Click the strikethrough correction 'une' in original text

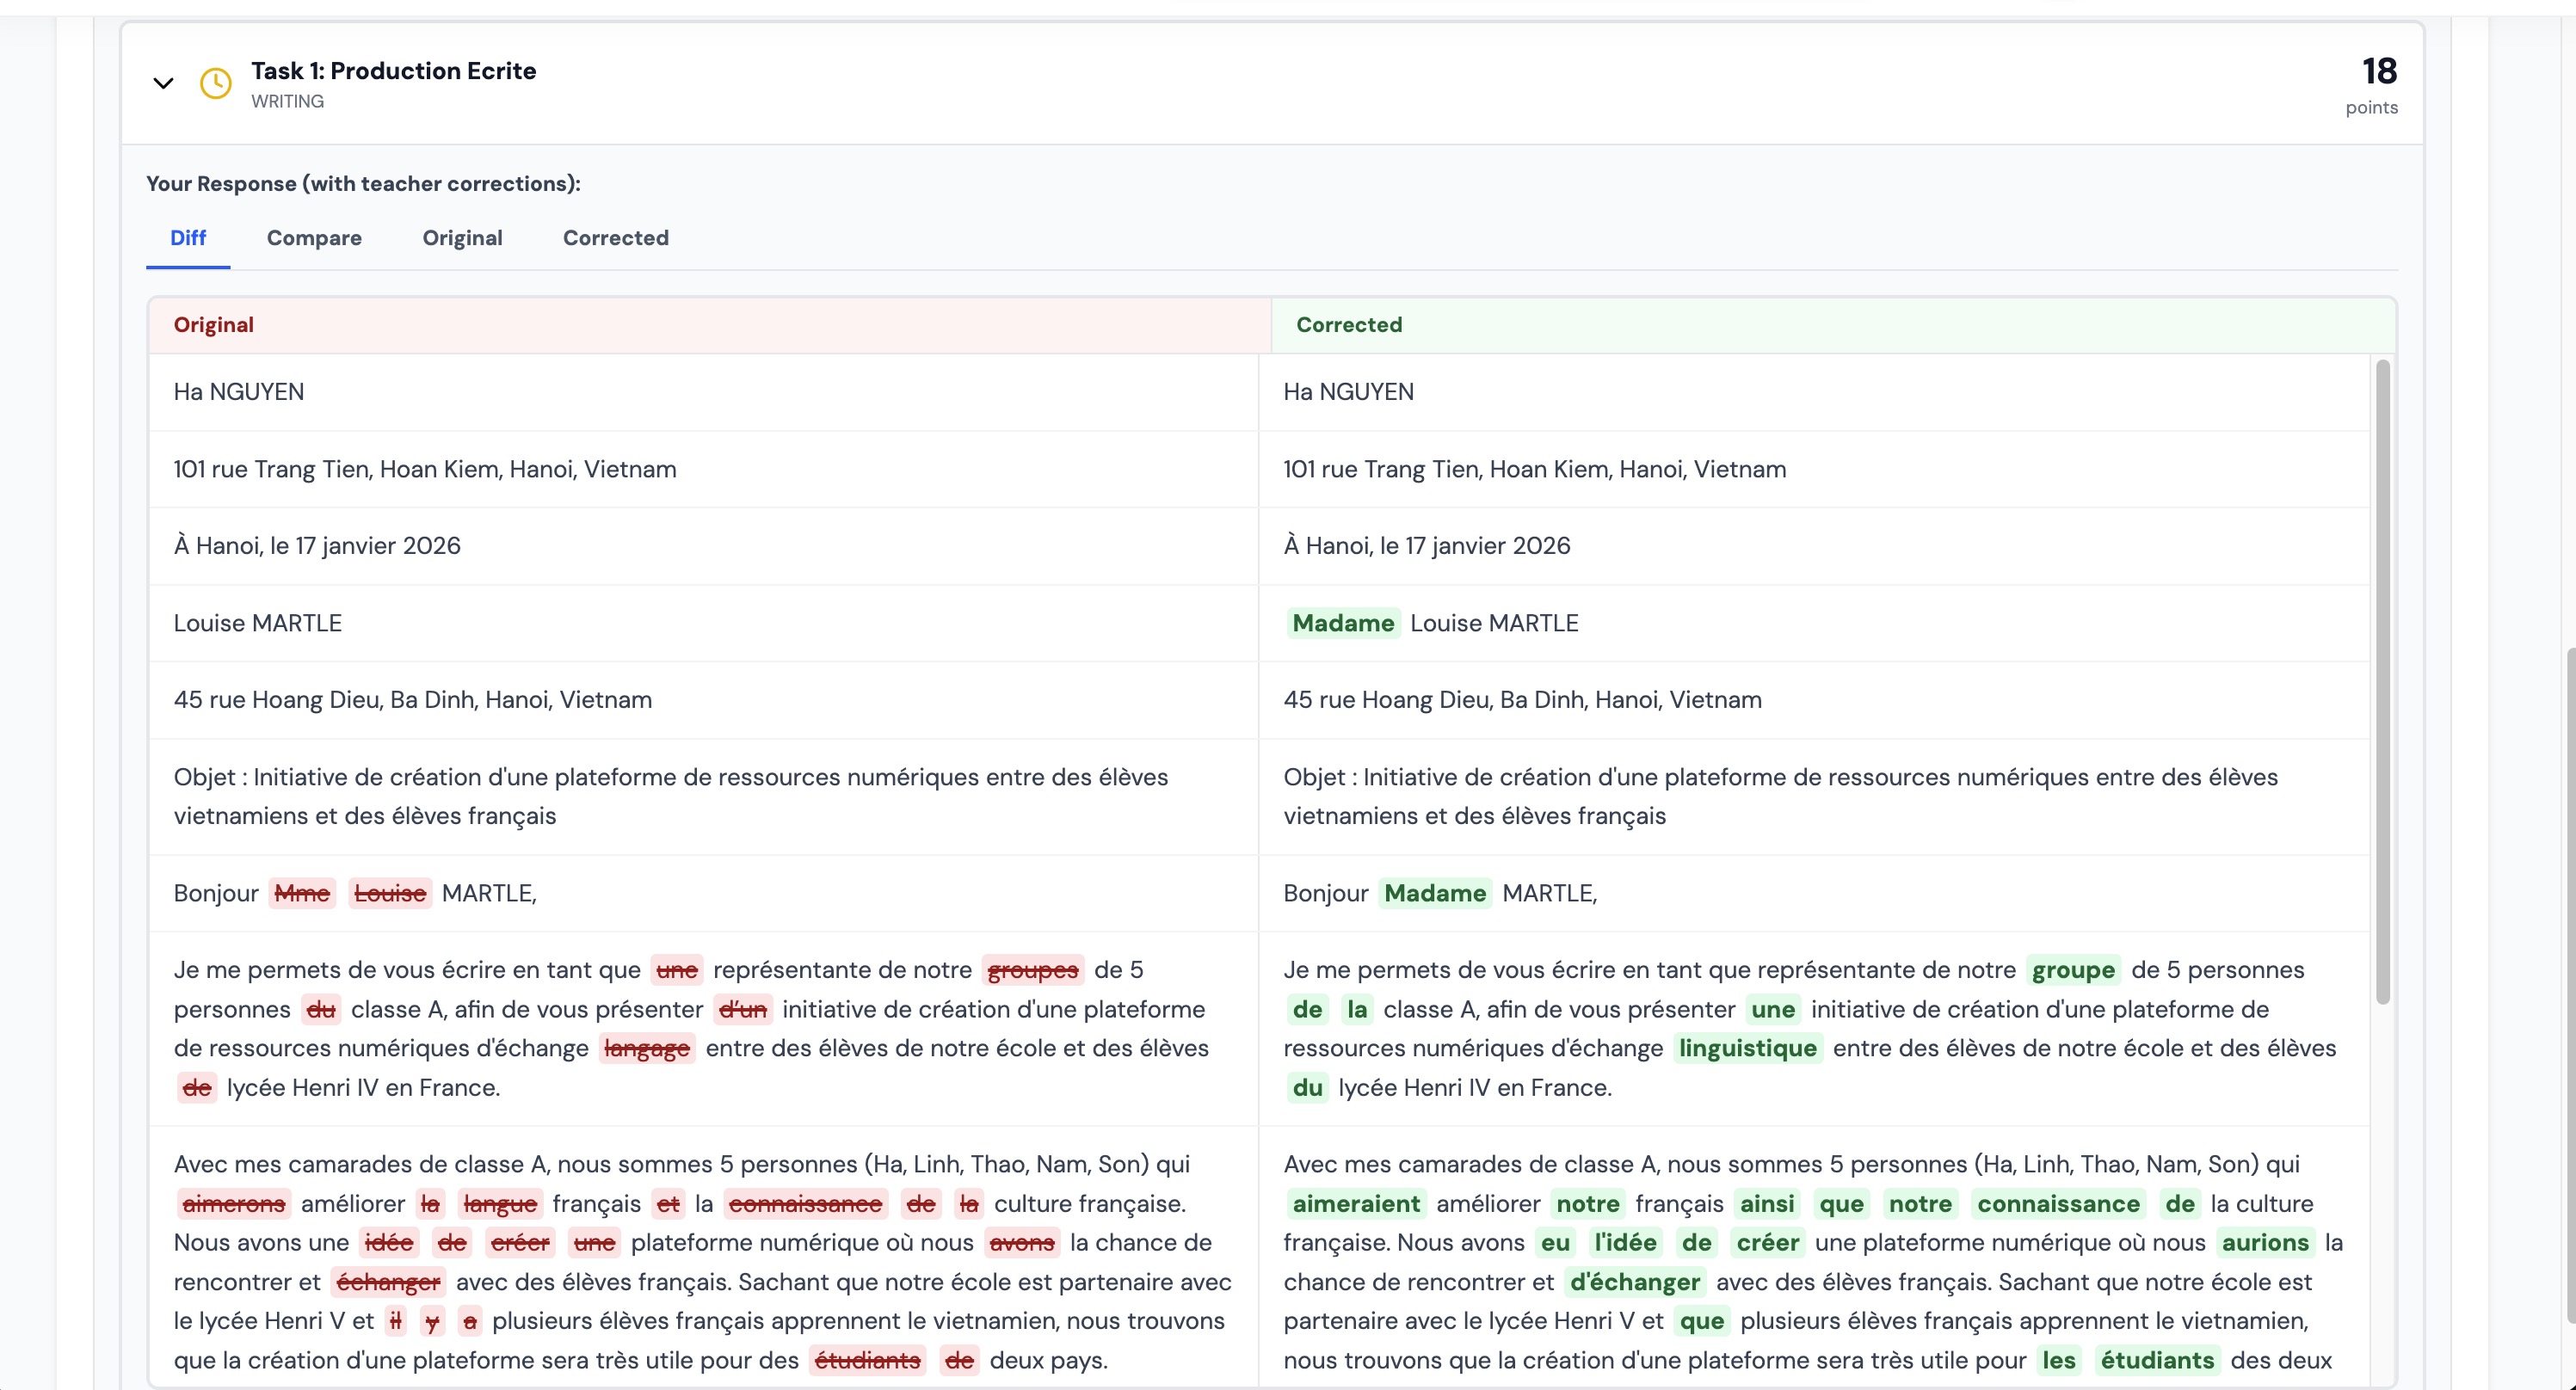678,969
